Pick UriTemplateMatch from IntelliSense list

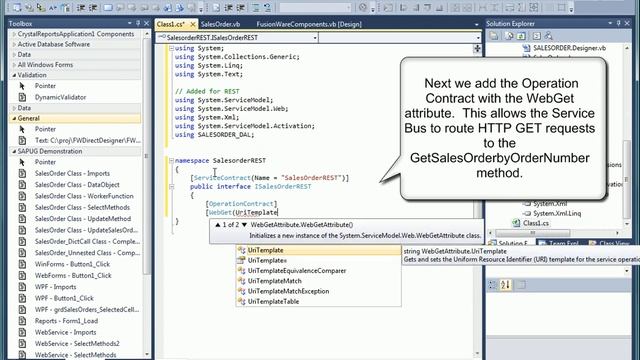click(x=319, y=281)
